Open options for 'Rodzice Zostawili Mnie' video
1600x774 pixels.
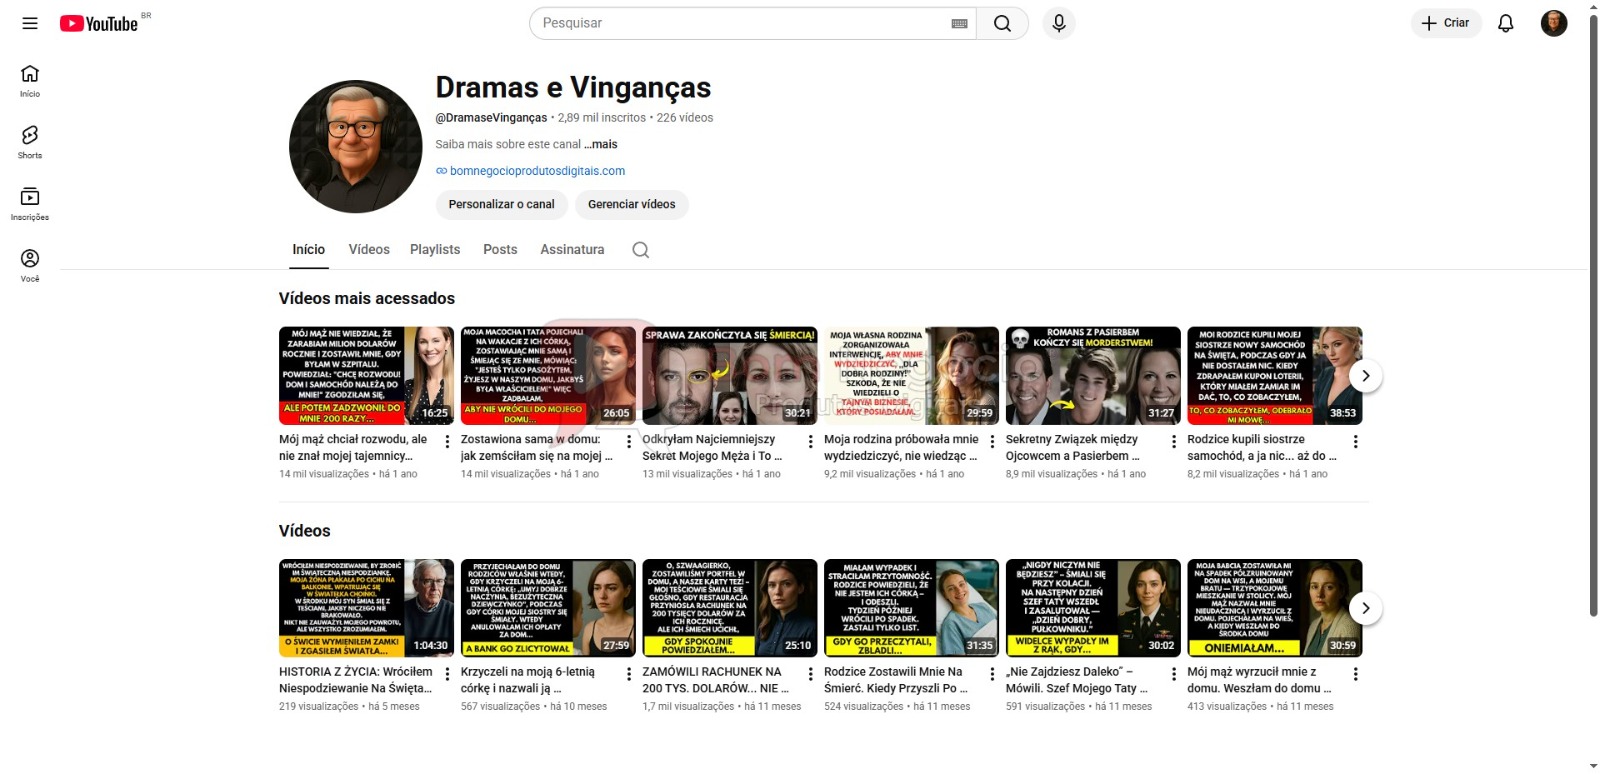click(x=992, y=674)
